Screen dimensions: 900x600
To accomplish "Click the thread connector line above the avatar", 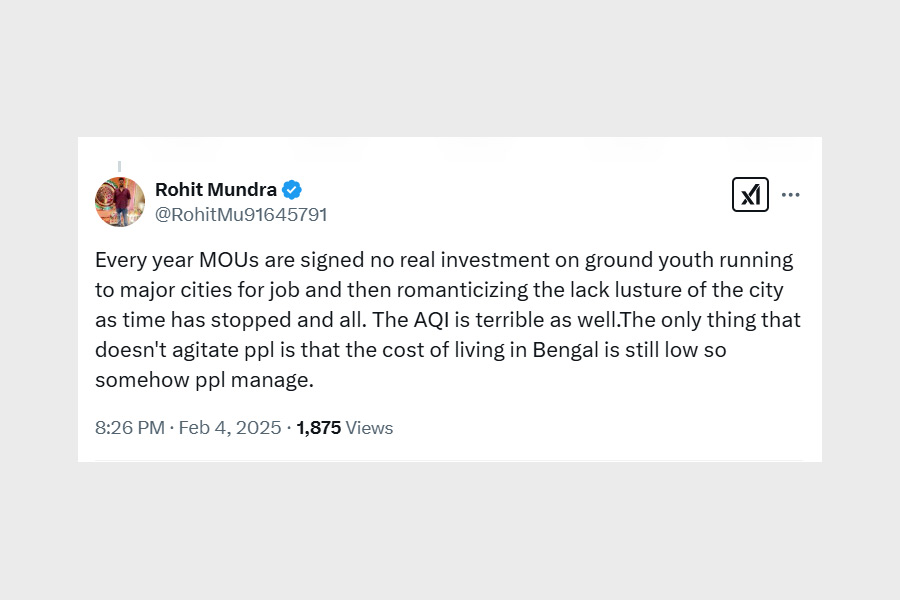I will coord(120,167).
